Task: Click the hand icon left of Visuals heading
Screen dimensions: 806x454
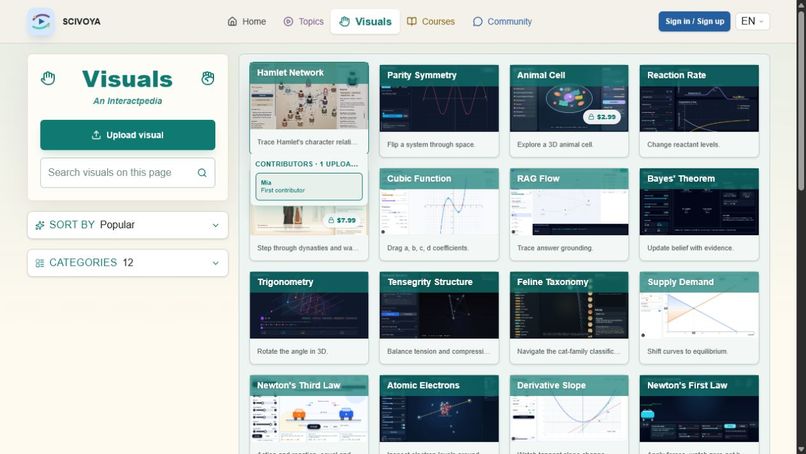Action: [x=48, y=78]
